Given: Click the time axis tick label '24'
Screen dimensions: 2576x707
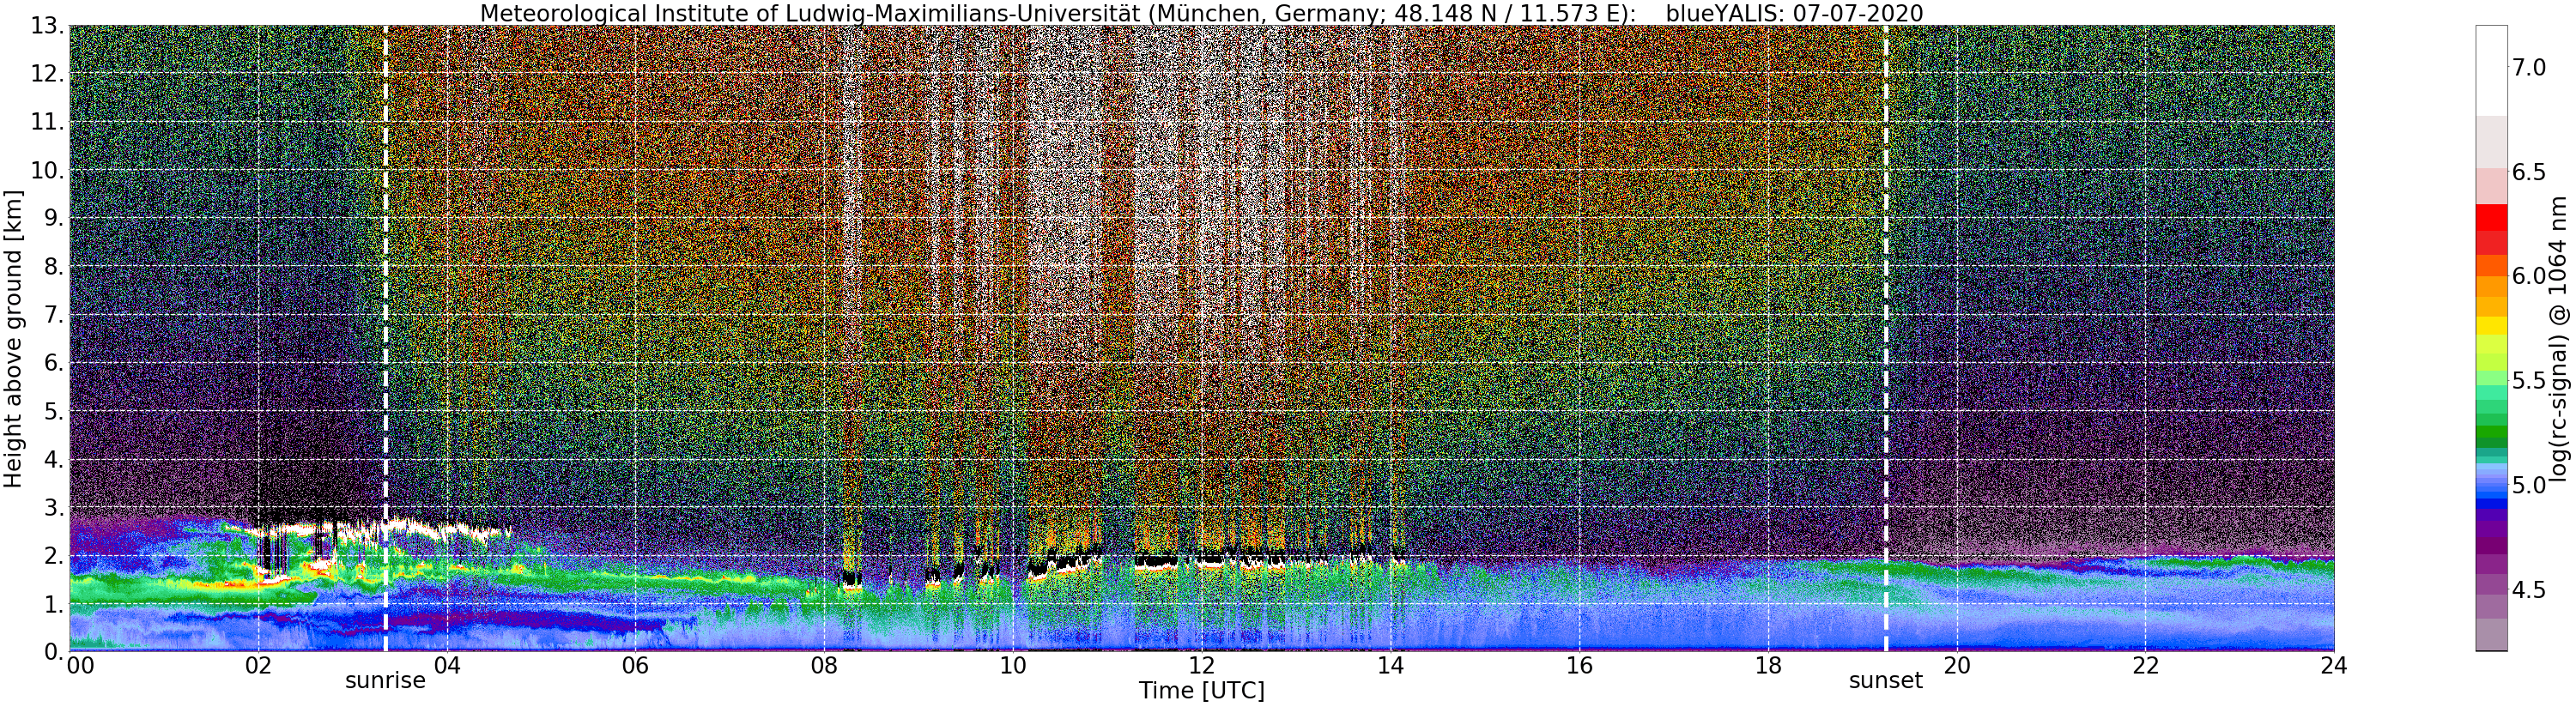Looking at the screenshot, I should coord(2334,665).
